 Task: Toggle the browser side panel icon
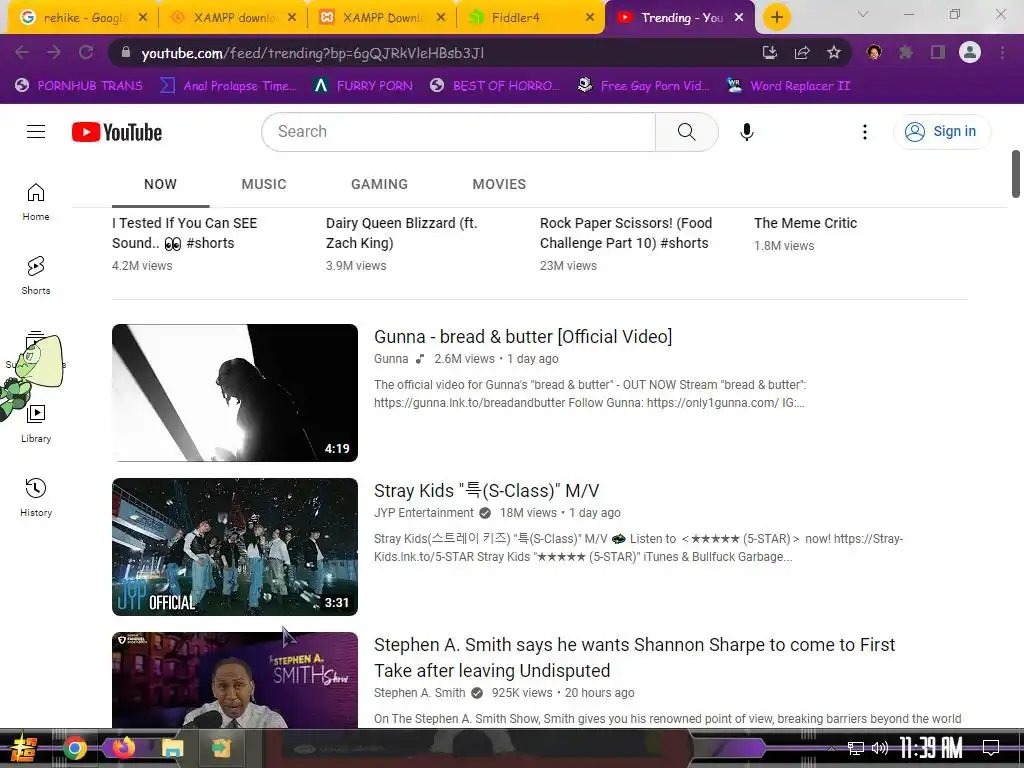(x=938, y=52)
